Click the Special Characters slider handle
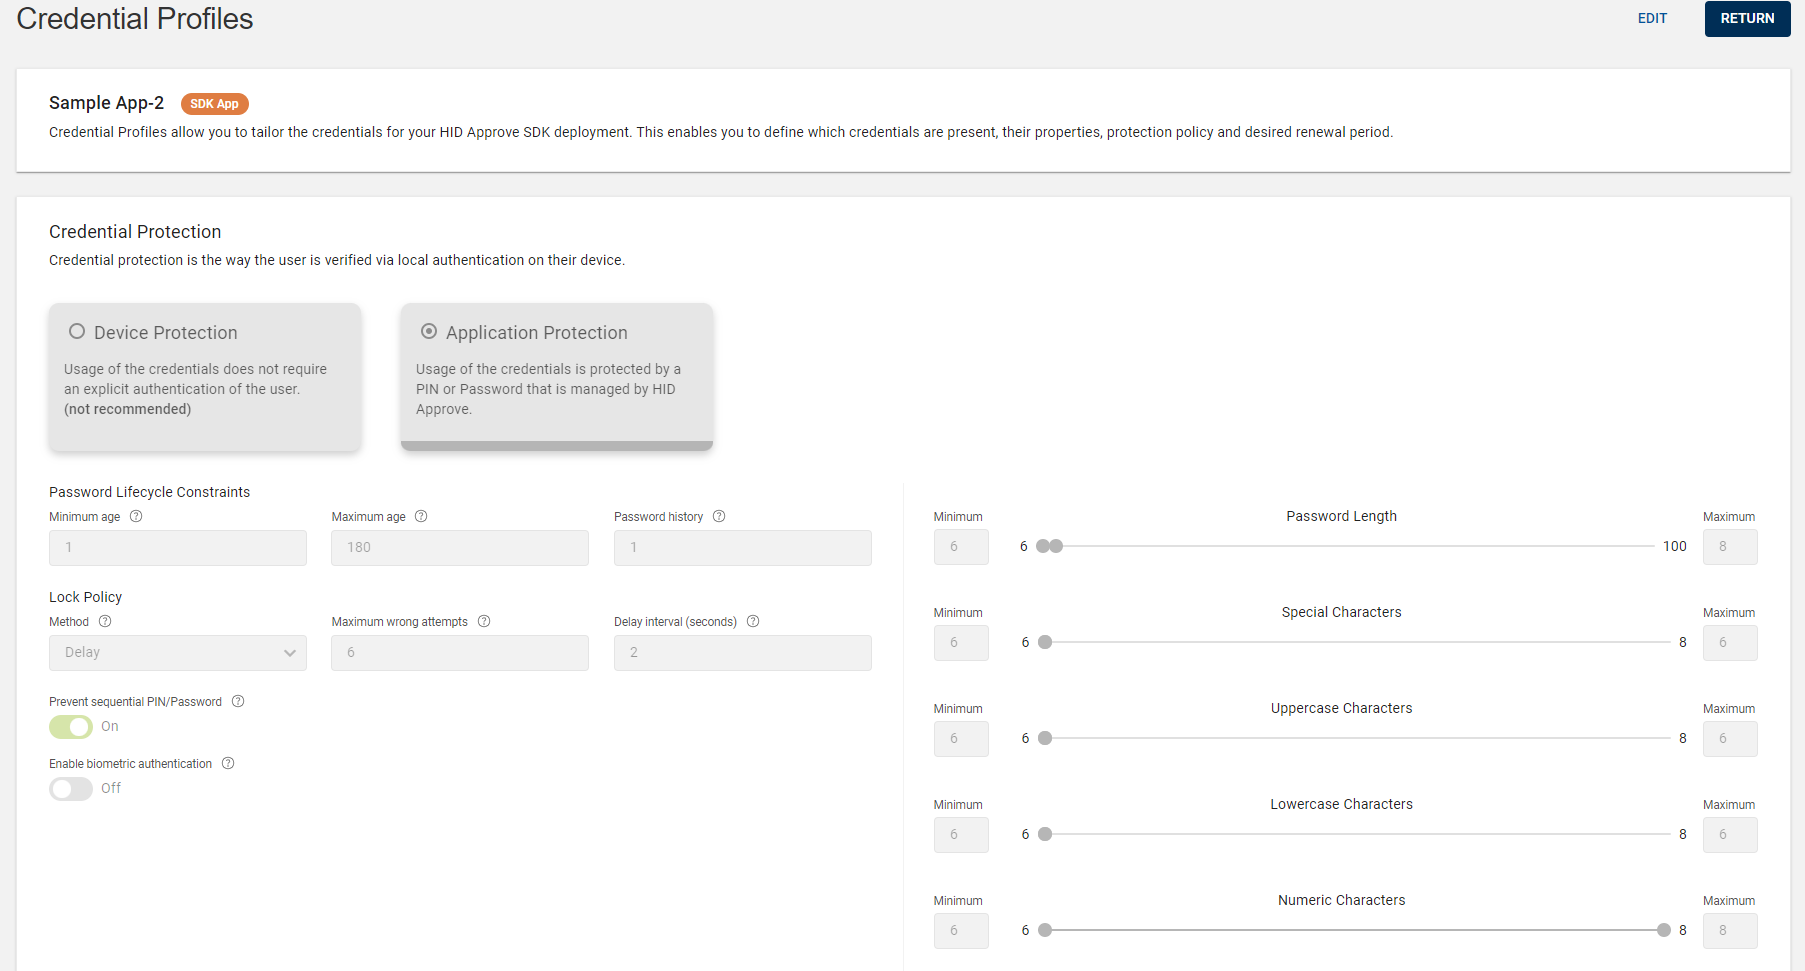The image size is (1805, 971). pyautogui.click(x=1045, y=642)
